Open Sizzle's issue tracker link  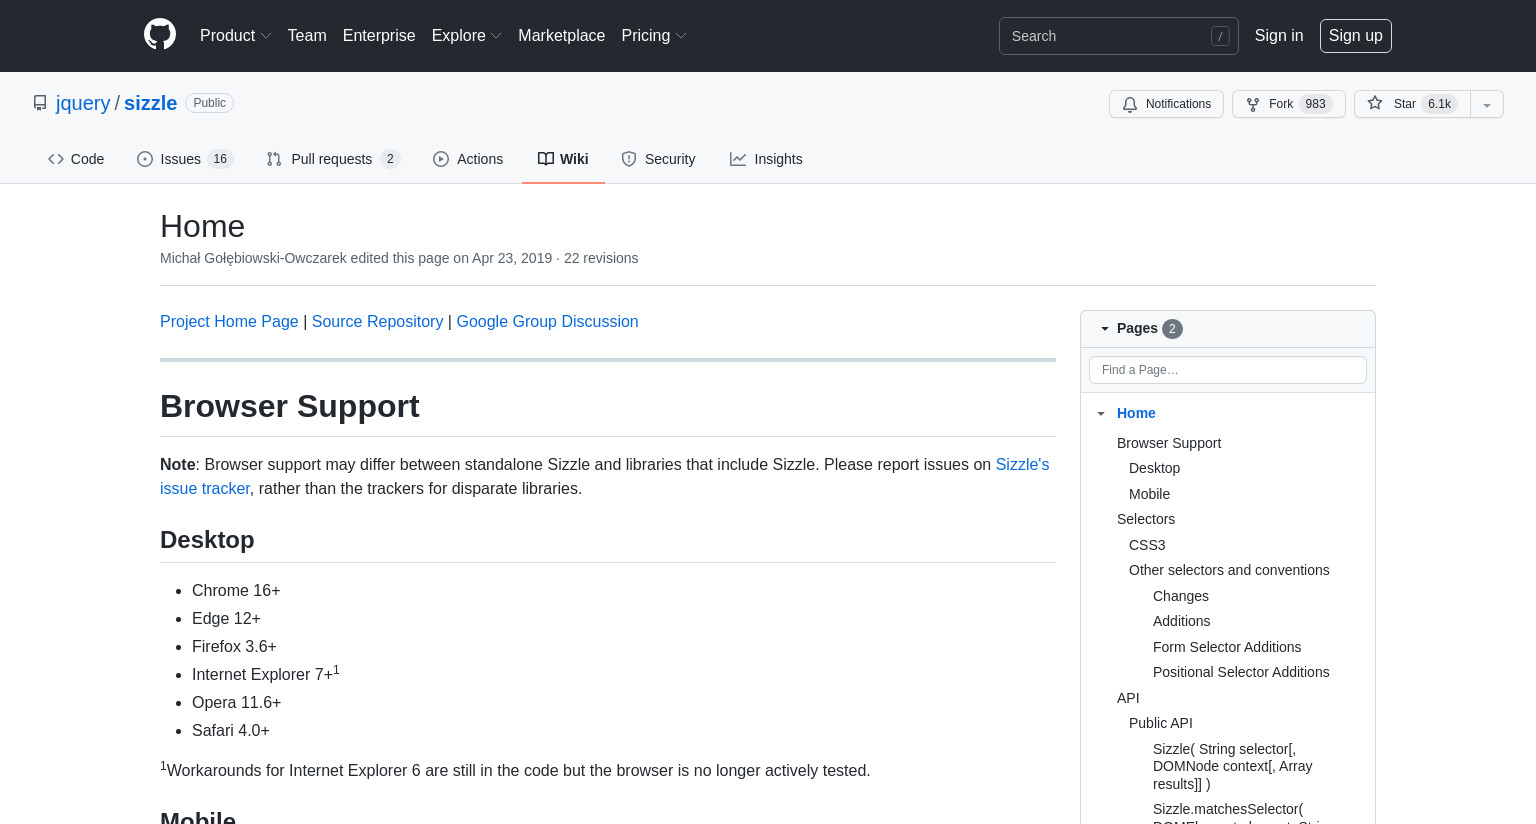[x=1022, y=464]
